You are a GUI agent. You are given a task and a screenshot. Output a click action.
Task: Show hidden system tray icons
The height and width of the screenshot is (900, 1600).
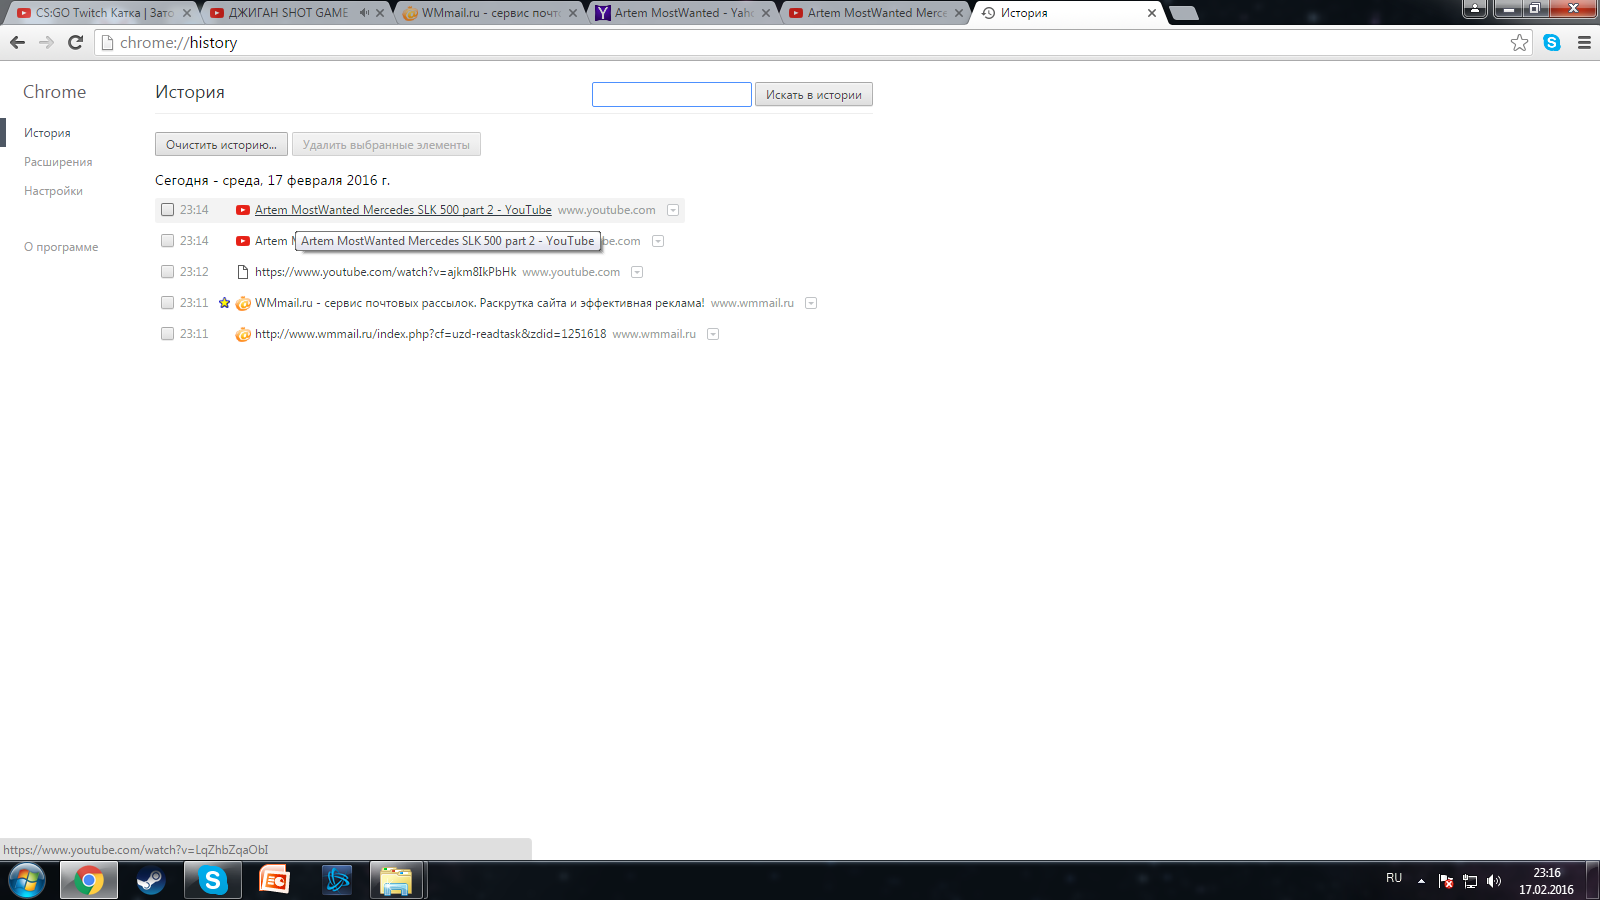tap(1421, 881)
